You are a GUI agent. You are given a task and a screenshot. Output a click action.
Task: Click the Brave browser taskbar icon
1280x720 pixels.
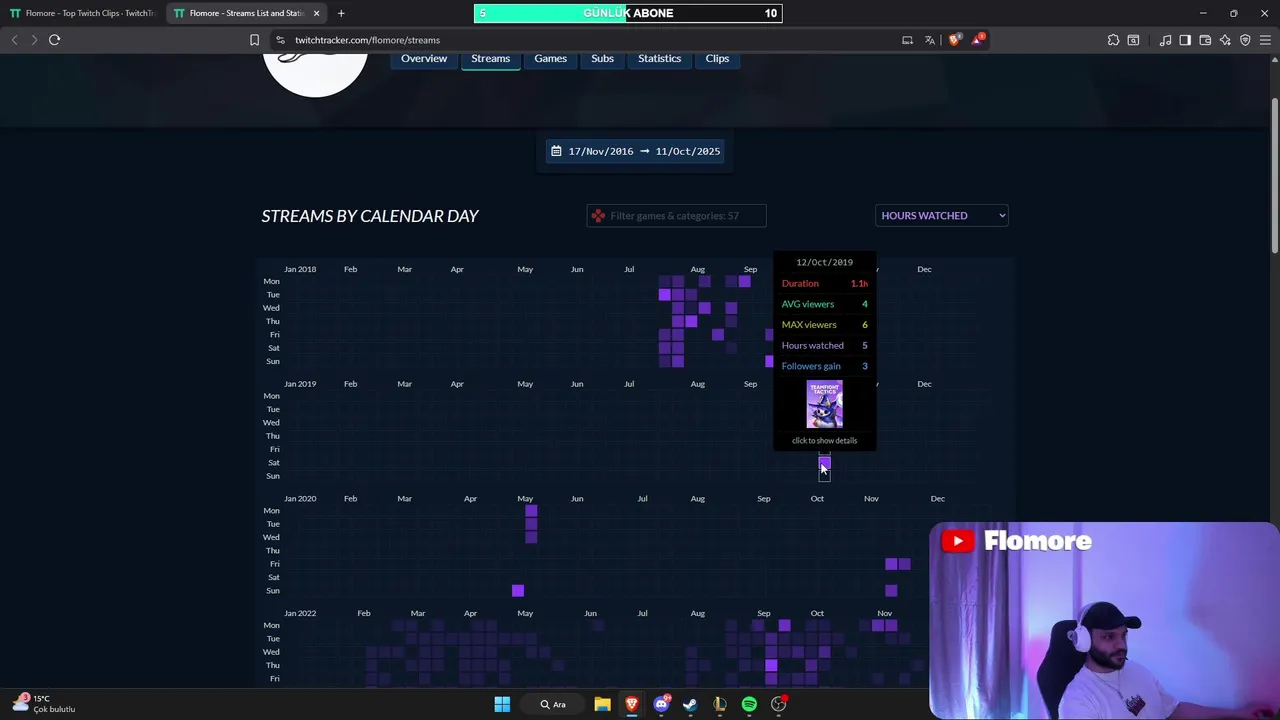click(632, 704)
